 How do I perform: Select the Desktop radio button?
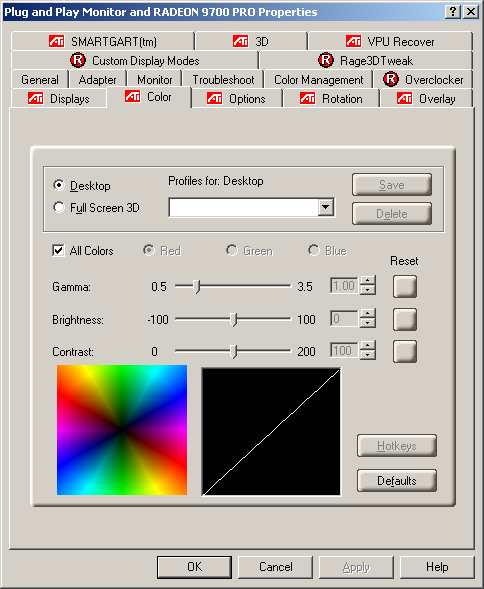[59, 185]
